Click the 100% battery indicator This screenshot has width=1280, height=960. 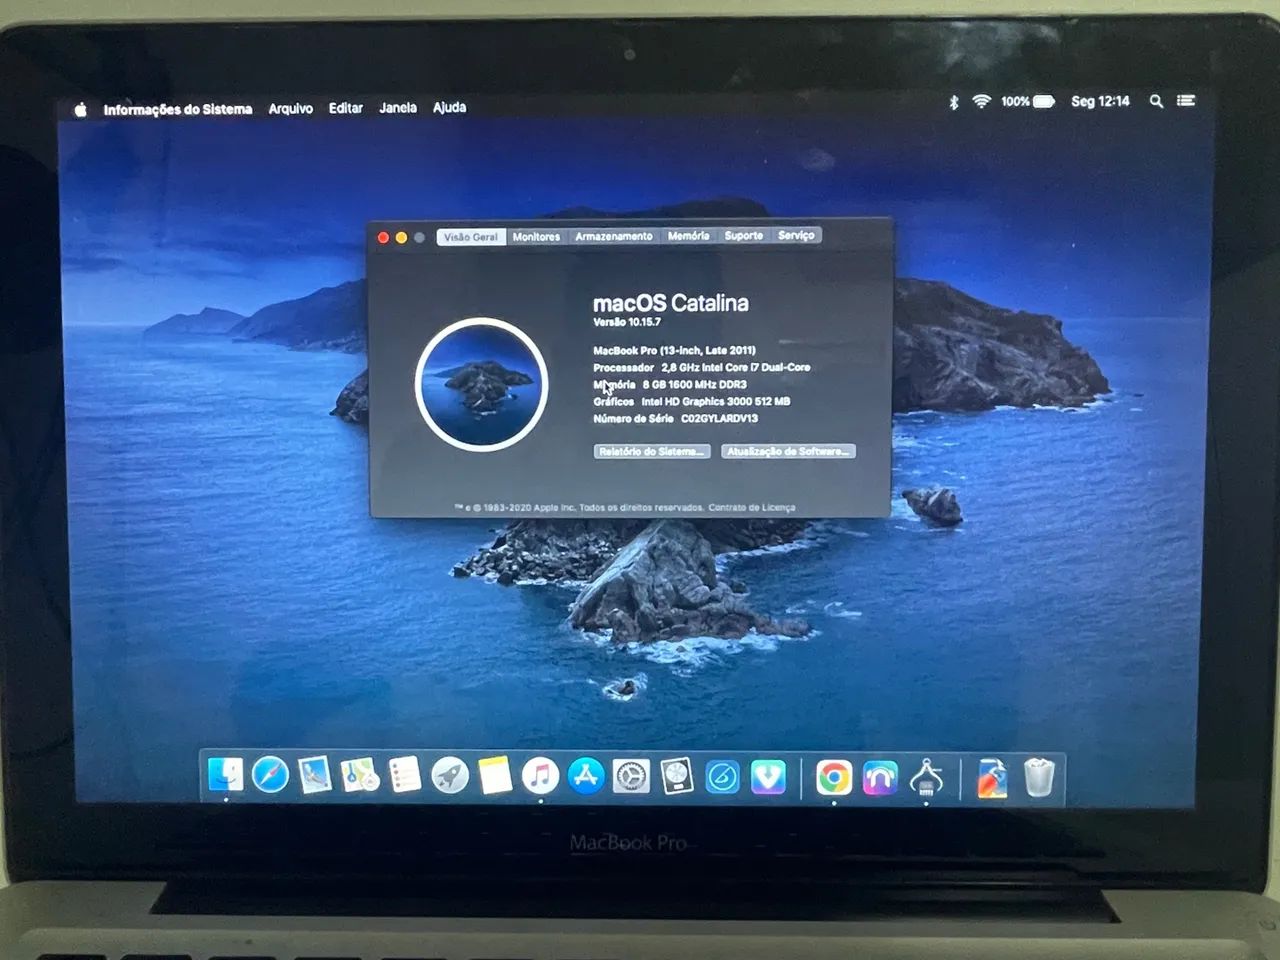point(1028,101)
